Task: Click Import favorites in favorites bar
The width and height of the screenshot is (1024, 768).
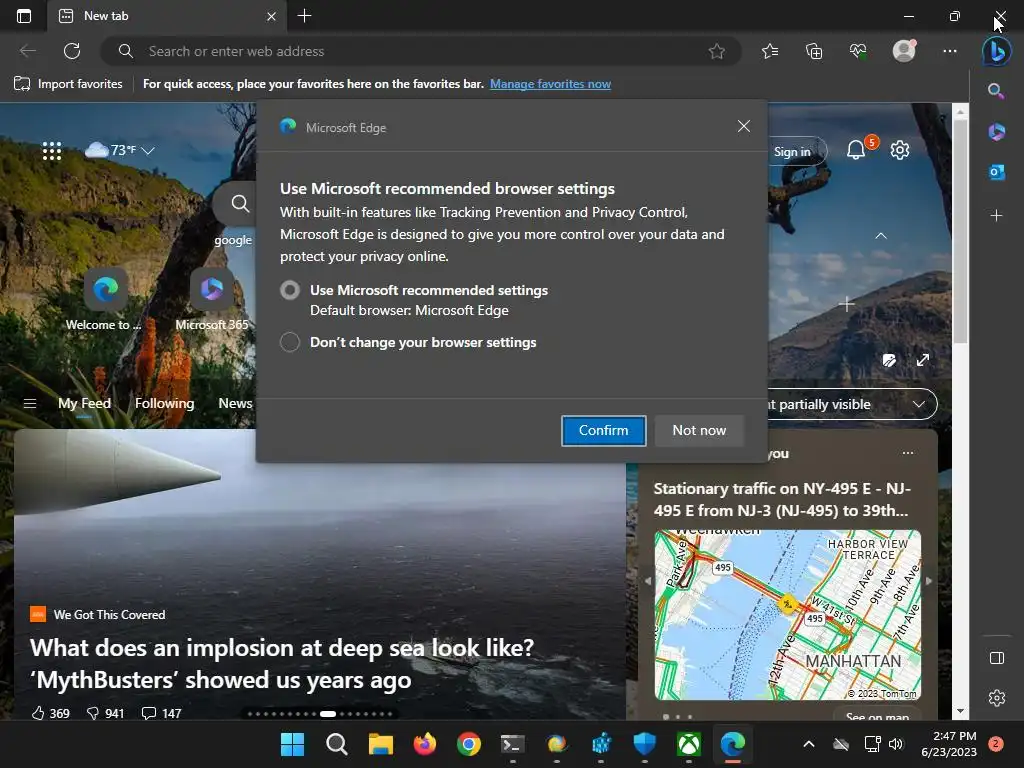Action: (69, 84)
